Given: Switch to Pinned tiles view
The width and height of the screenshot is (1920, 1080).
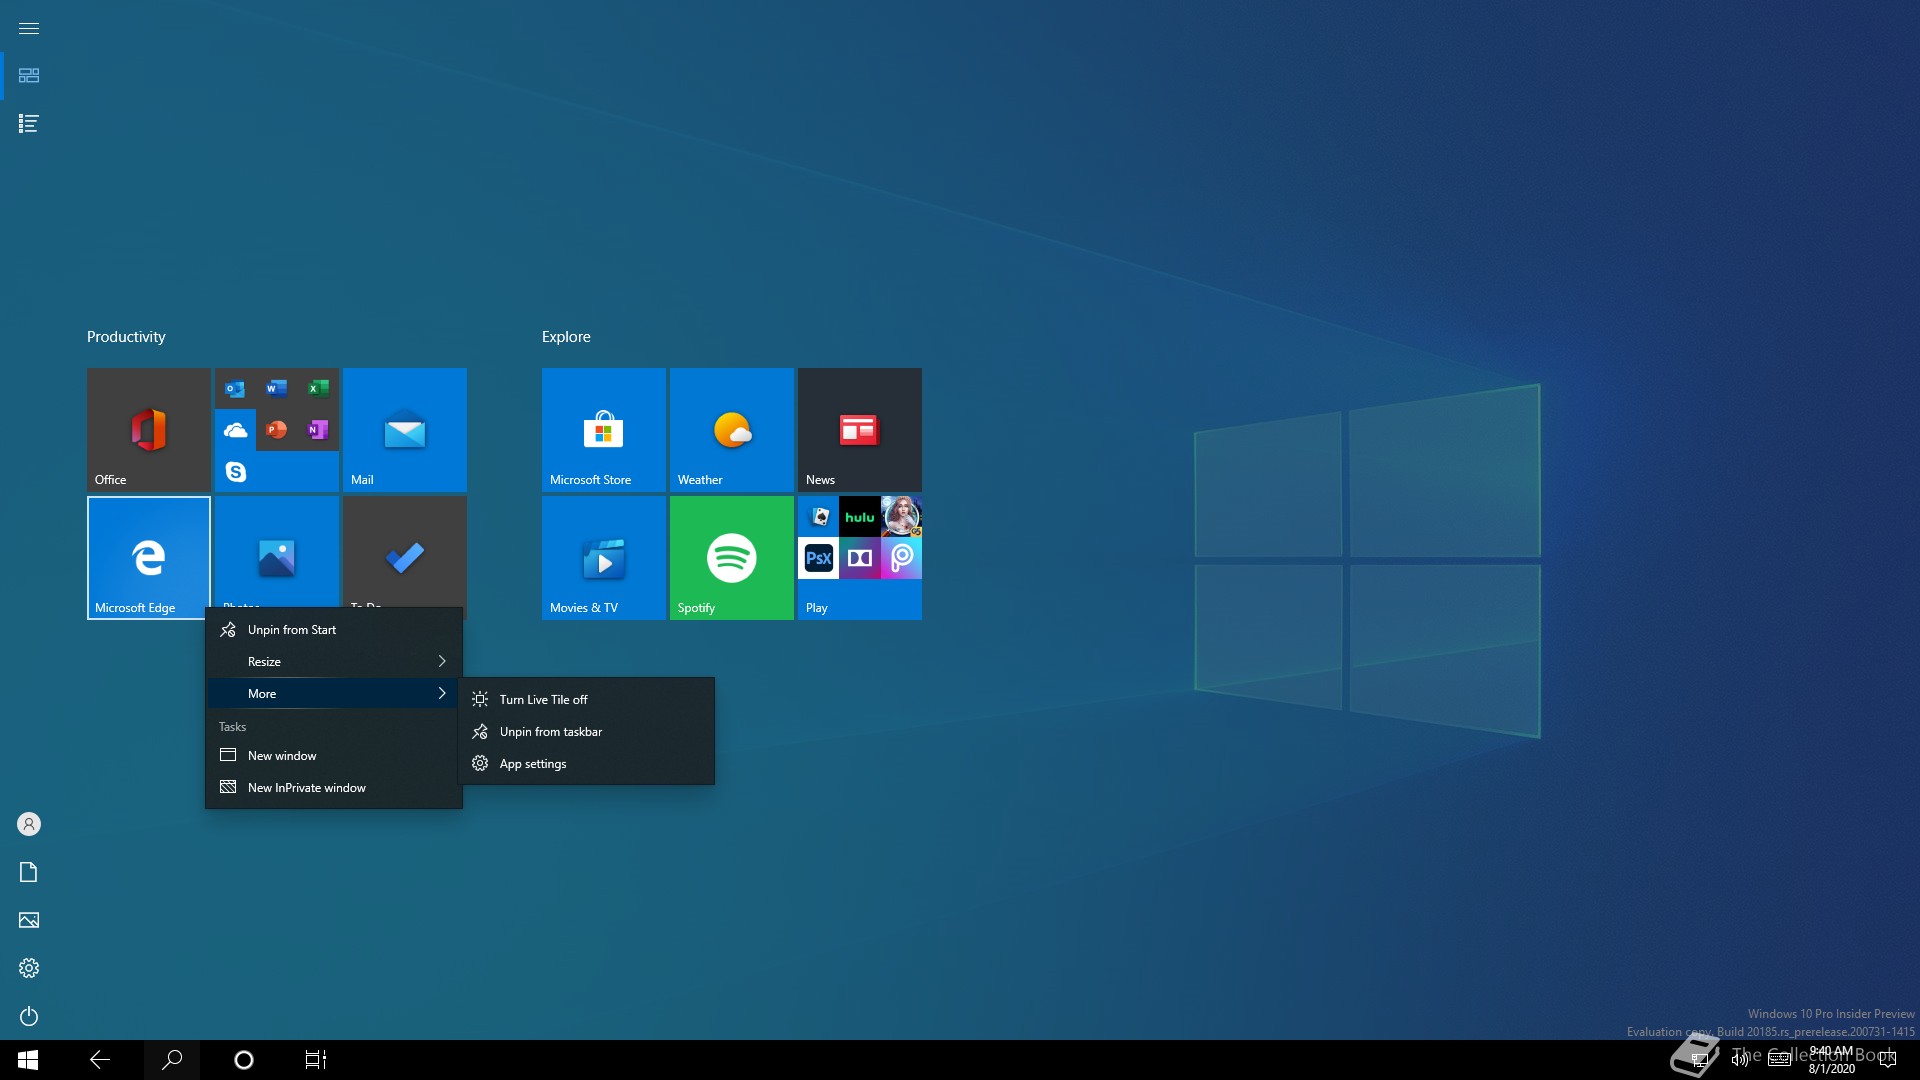Looking at the screenshot, I should 29,76.
